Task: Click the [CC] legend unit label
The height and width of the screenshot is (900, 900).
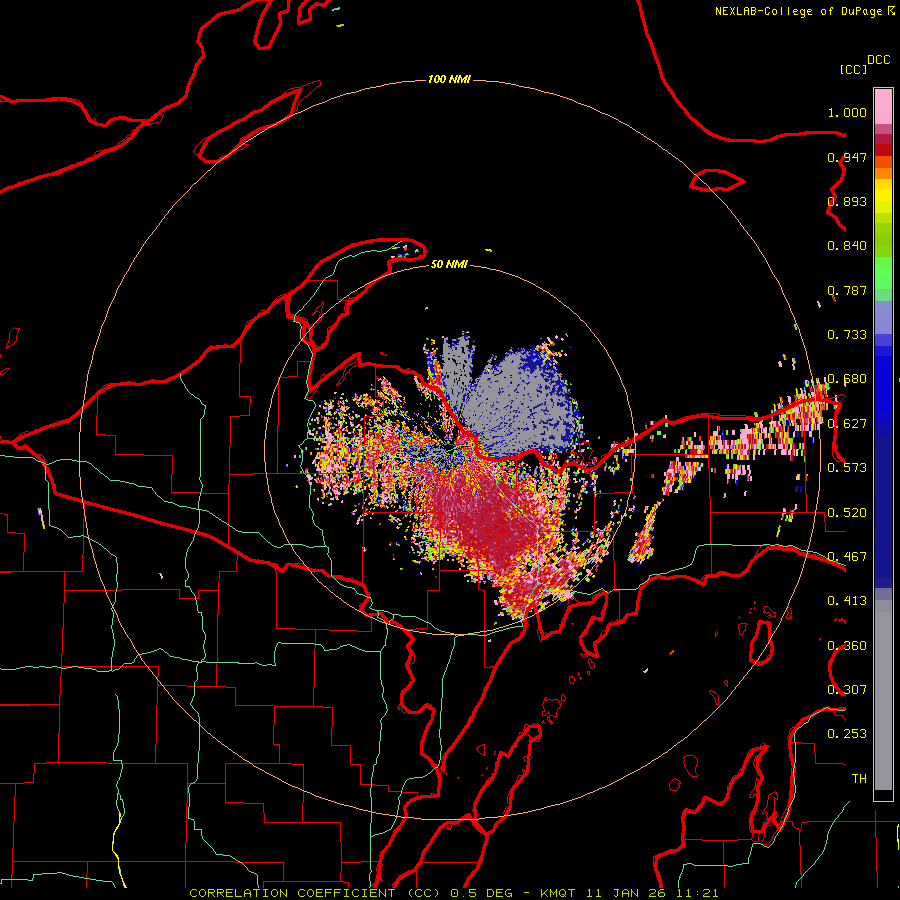Action: point(853,69)
